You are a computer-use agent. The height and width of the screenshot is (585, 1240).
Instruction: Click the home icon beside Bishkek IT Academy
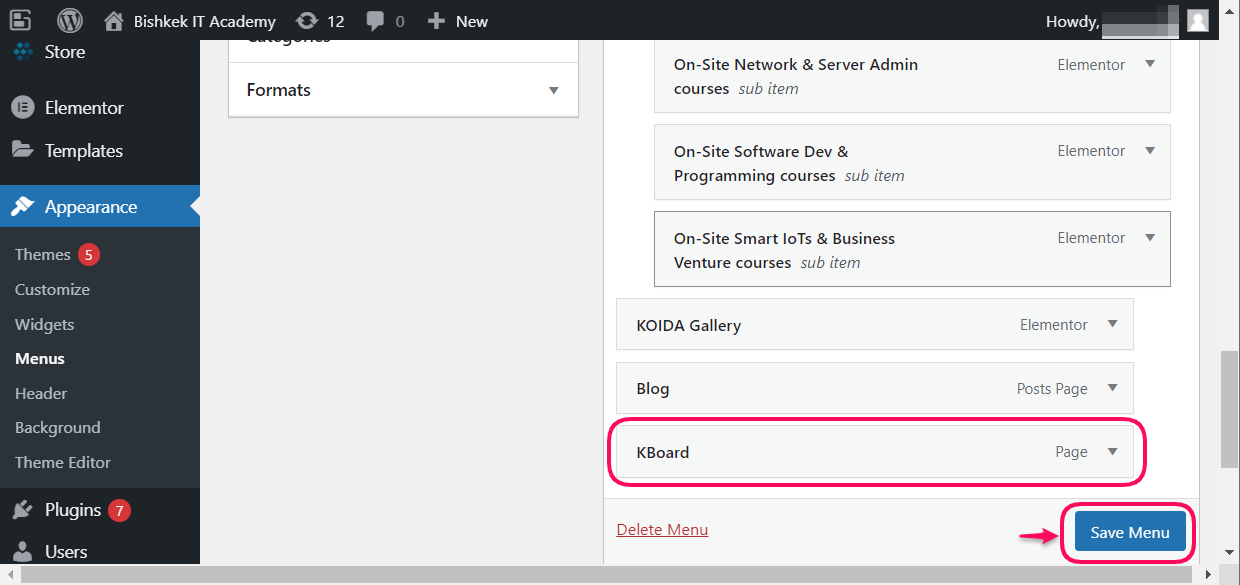114,20
